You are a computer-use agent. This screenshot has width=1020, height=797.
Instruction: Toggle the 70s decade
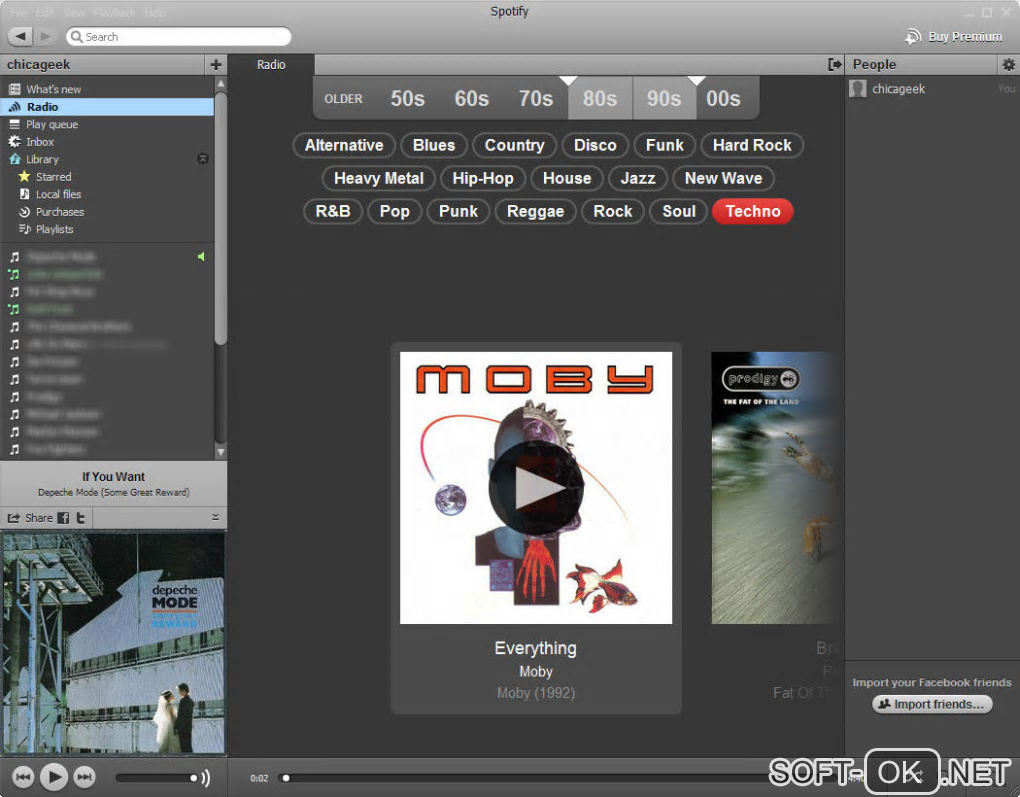[535, 99]
